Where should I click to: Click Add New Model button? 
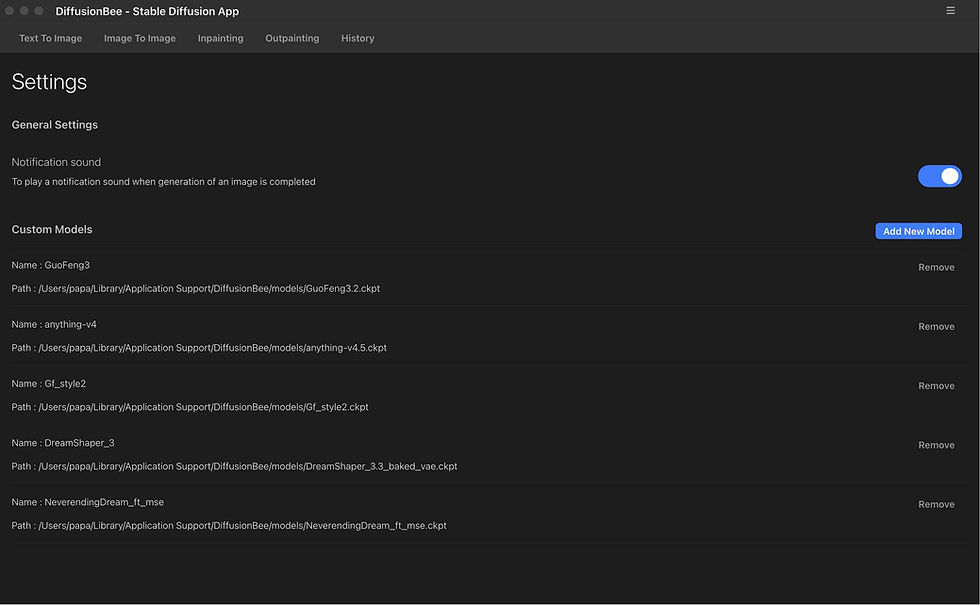(918, 231)
